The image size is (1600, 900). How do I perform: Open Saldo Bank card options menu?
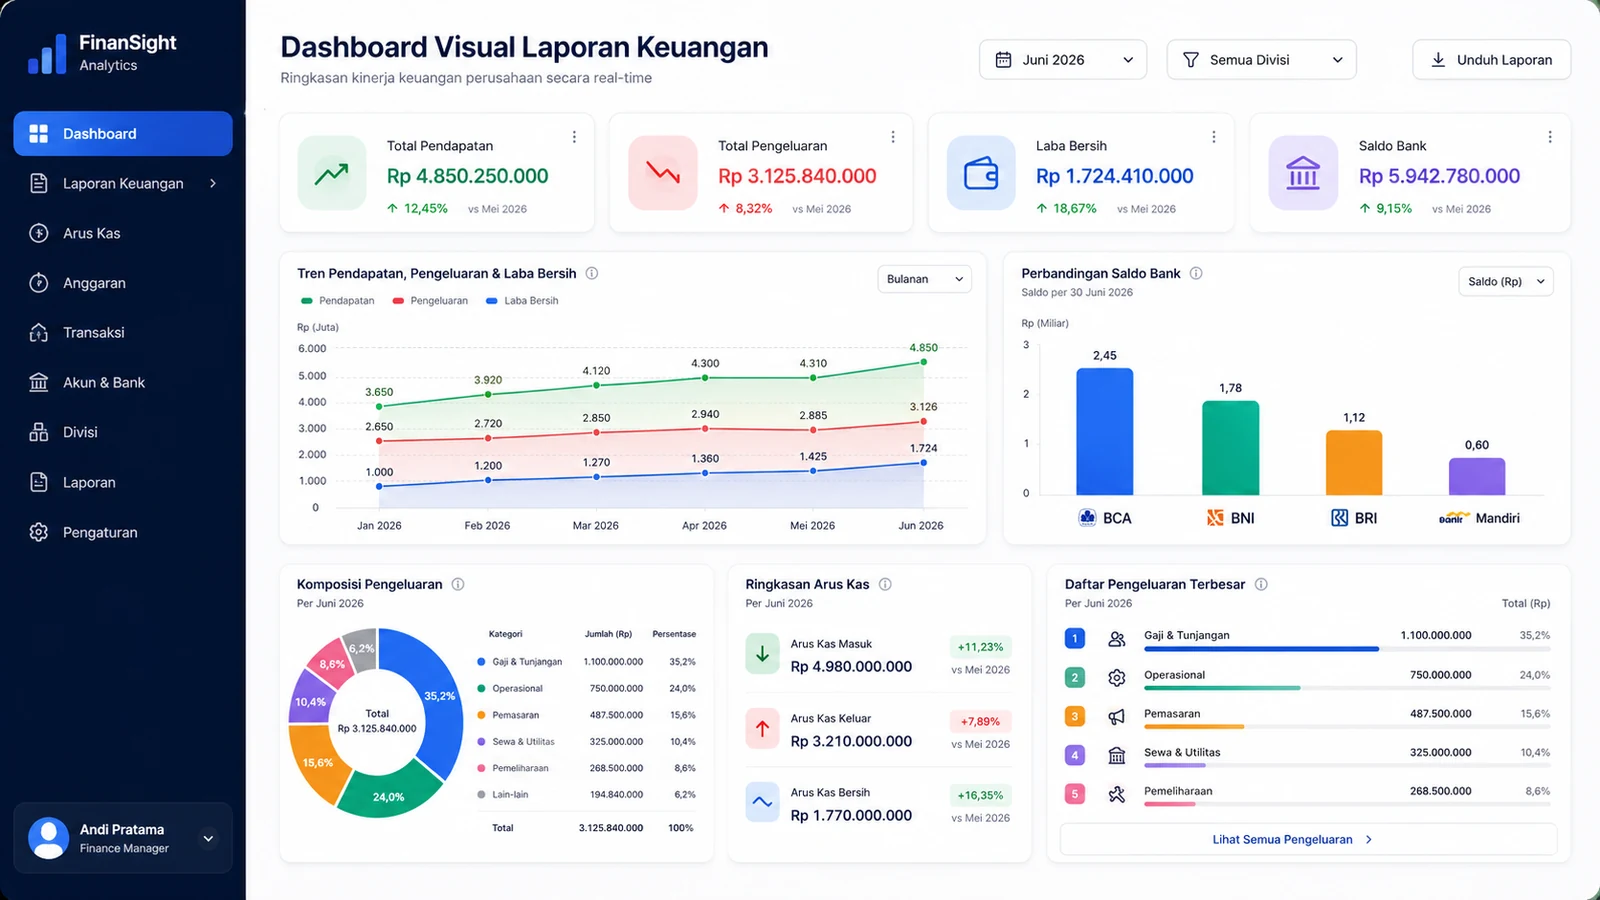coord(1550,137)
